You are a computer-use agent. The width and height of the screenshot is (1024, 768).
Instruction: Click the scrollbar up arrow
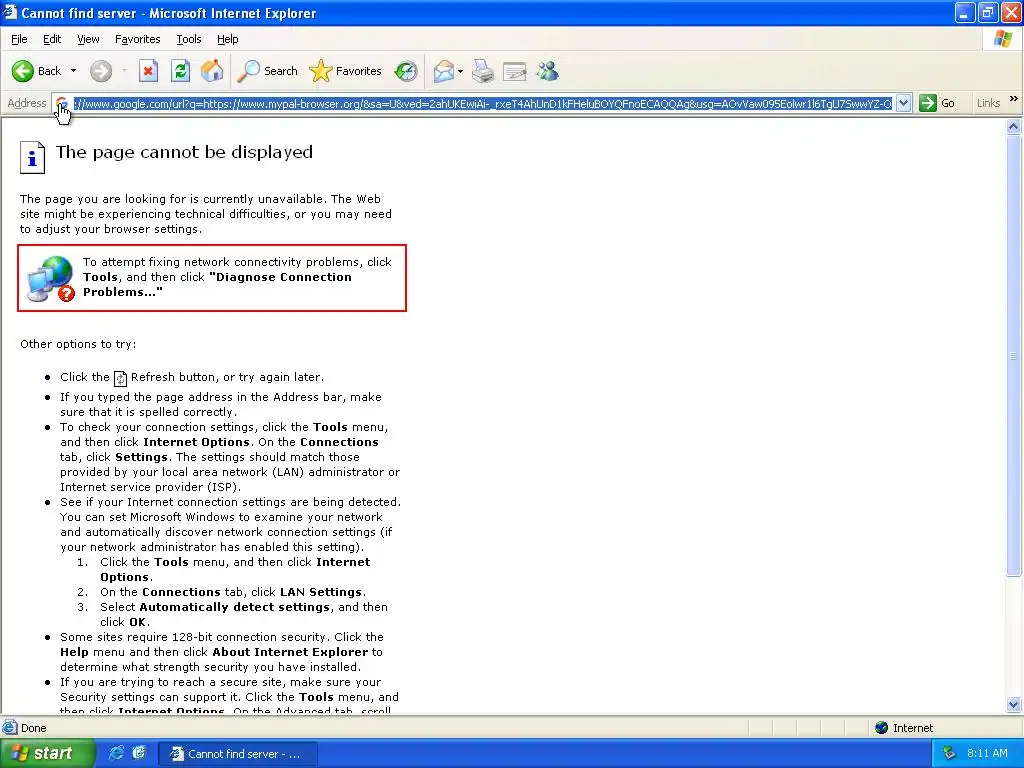click(x=1014, y=127)
